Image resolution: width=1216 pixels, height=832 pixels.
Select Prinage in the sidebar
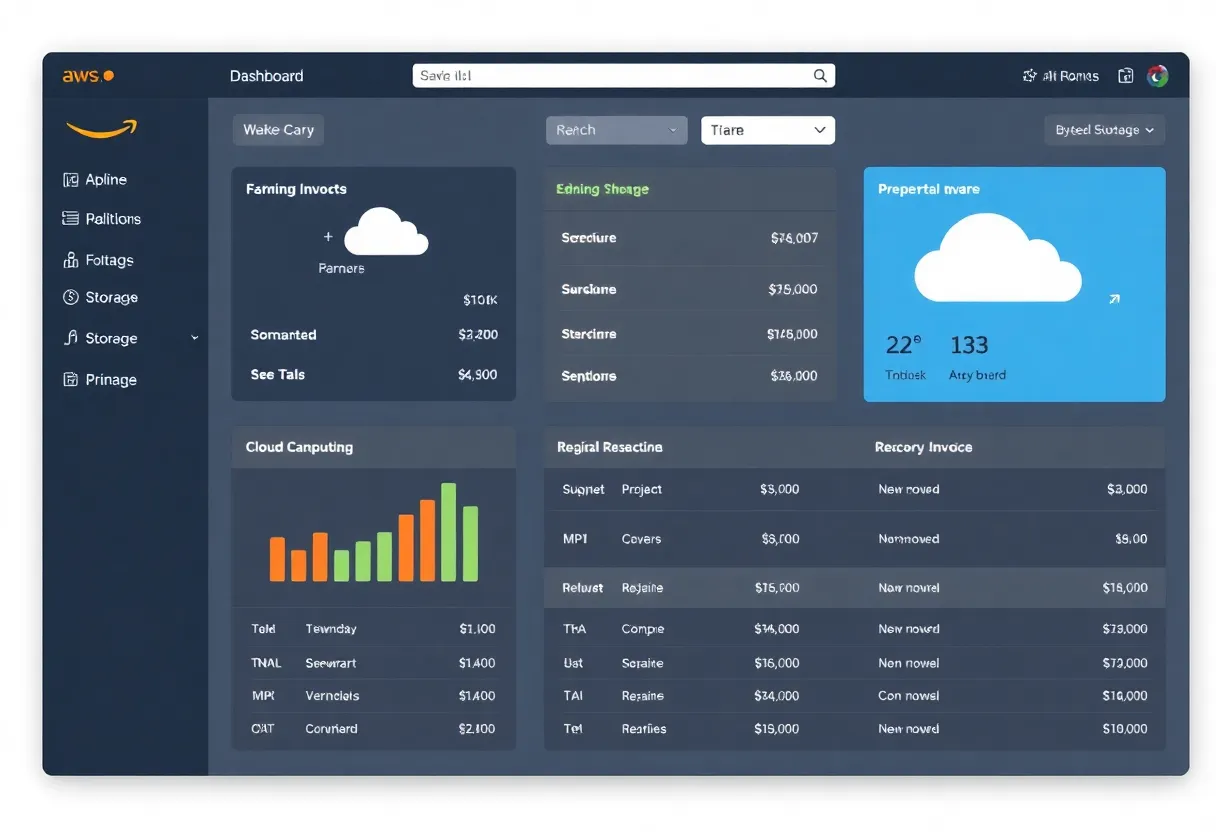pyautogui.click(x=111, y=379)
